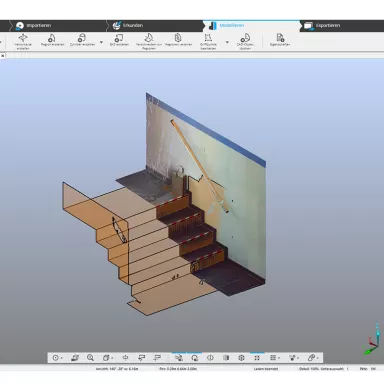Open dropdown beside the list-lines icon
The width and height of the screenshot is (384, 384).
pos(279,358)
